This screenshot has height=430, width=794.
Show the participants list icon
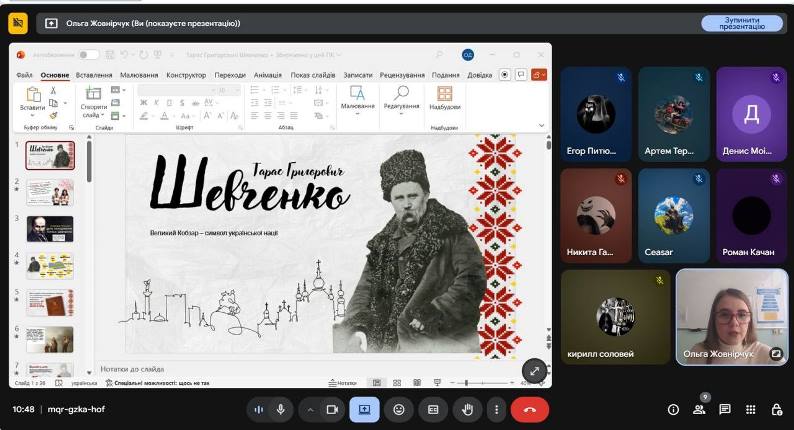point(699,409)
